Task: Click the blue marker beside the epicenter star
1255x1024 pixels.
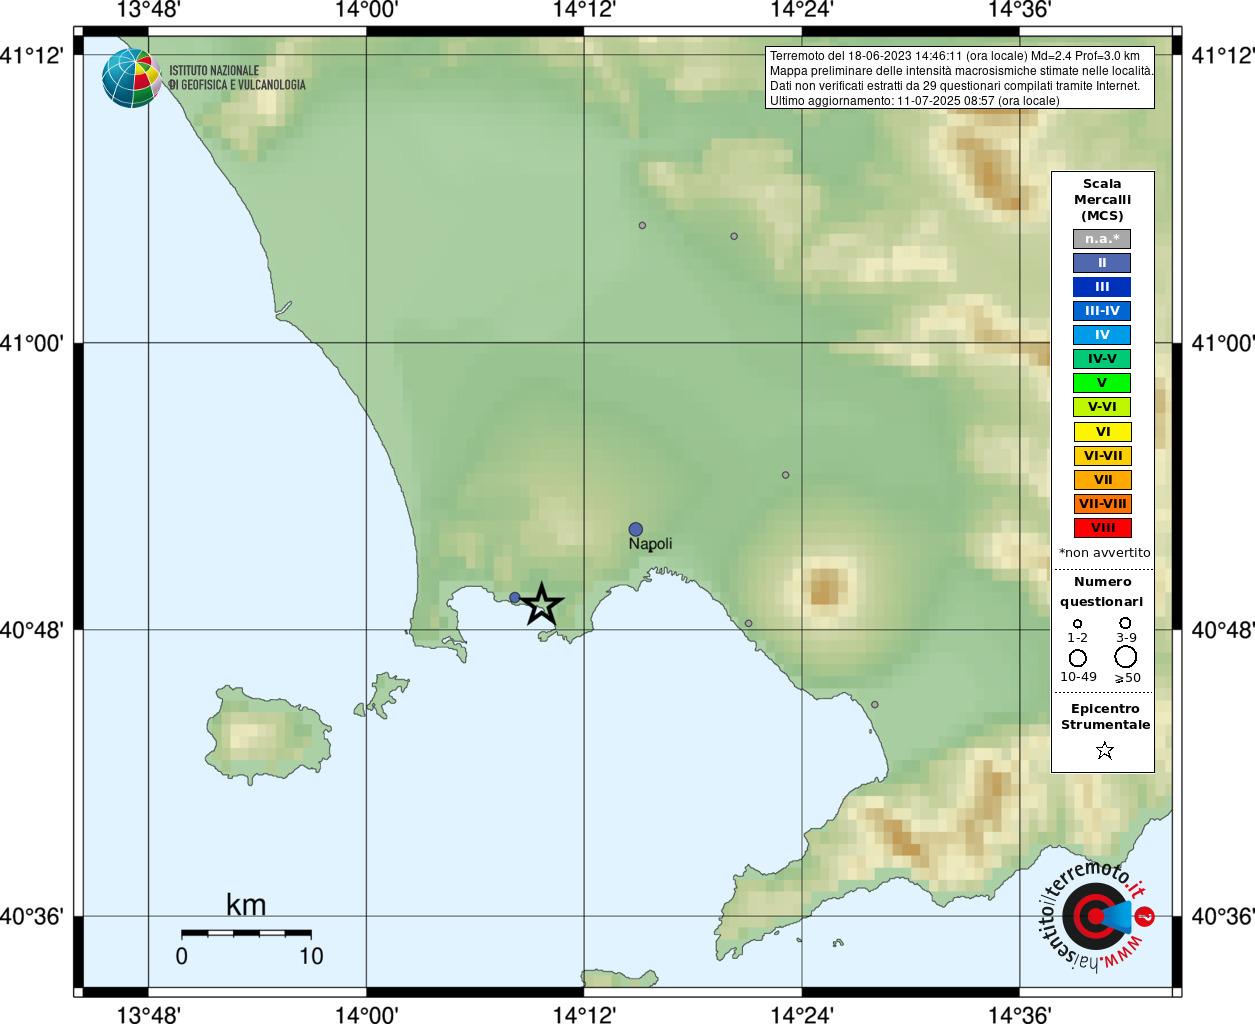Action: pos(515,598)
